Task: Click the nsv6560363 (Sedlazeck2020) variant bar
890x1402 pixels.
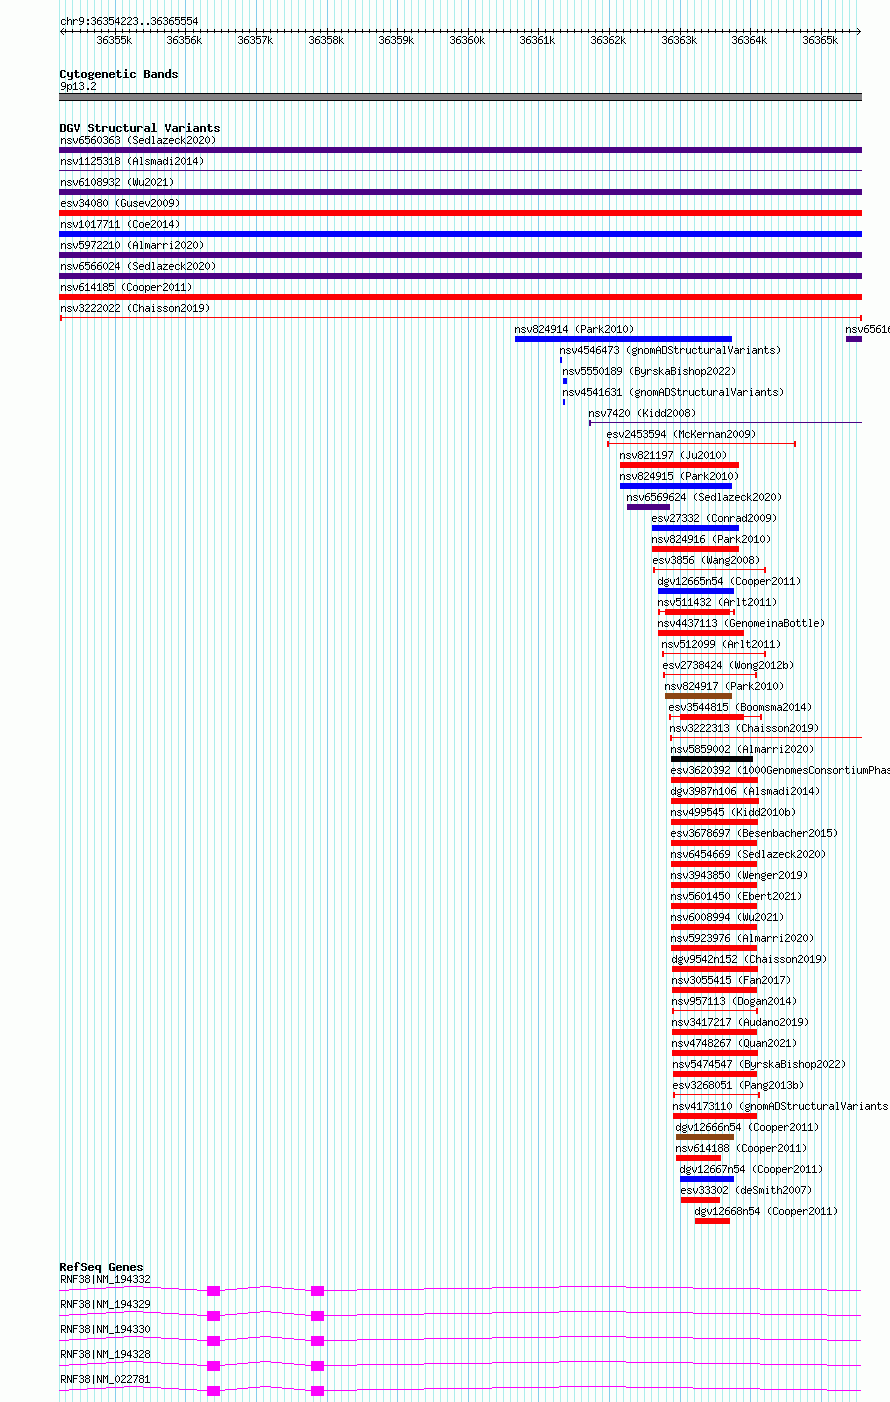Action: coord(460,150)
